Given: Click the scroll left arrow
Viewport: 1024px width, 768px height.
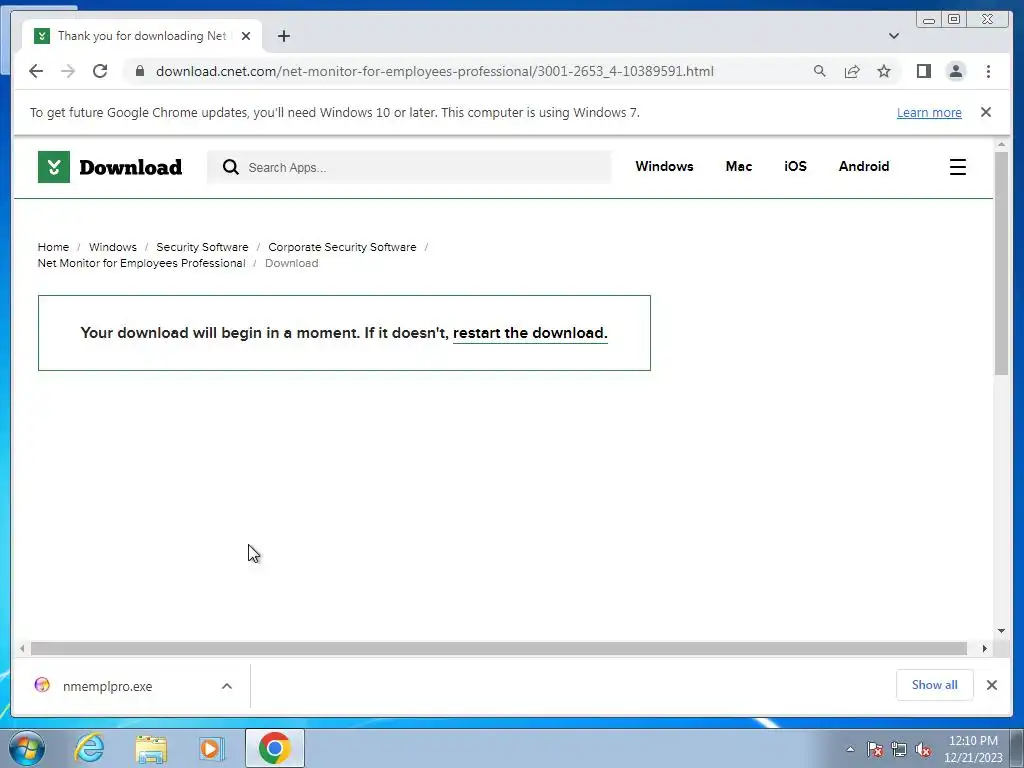Looking at the screenshot, I should click(x=22, y=648).
